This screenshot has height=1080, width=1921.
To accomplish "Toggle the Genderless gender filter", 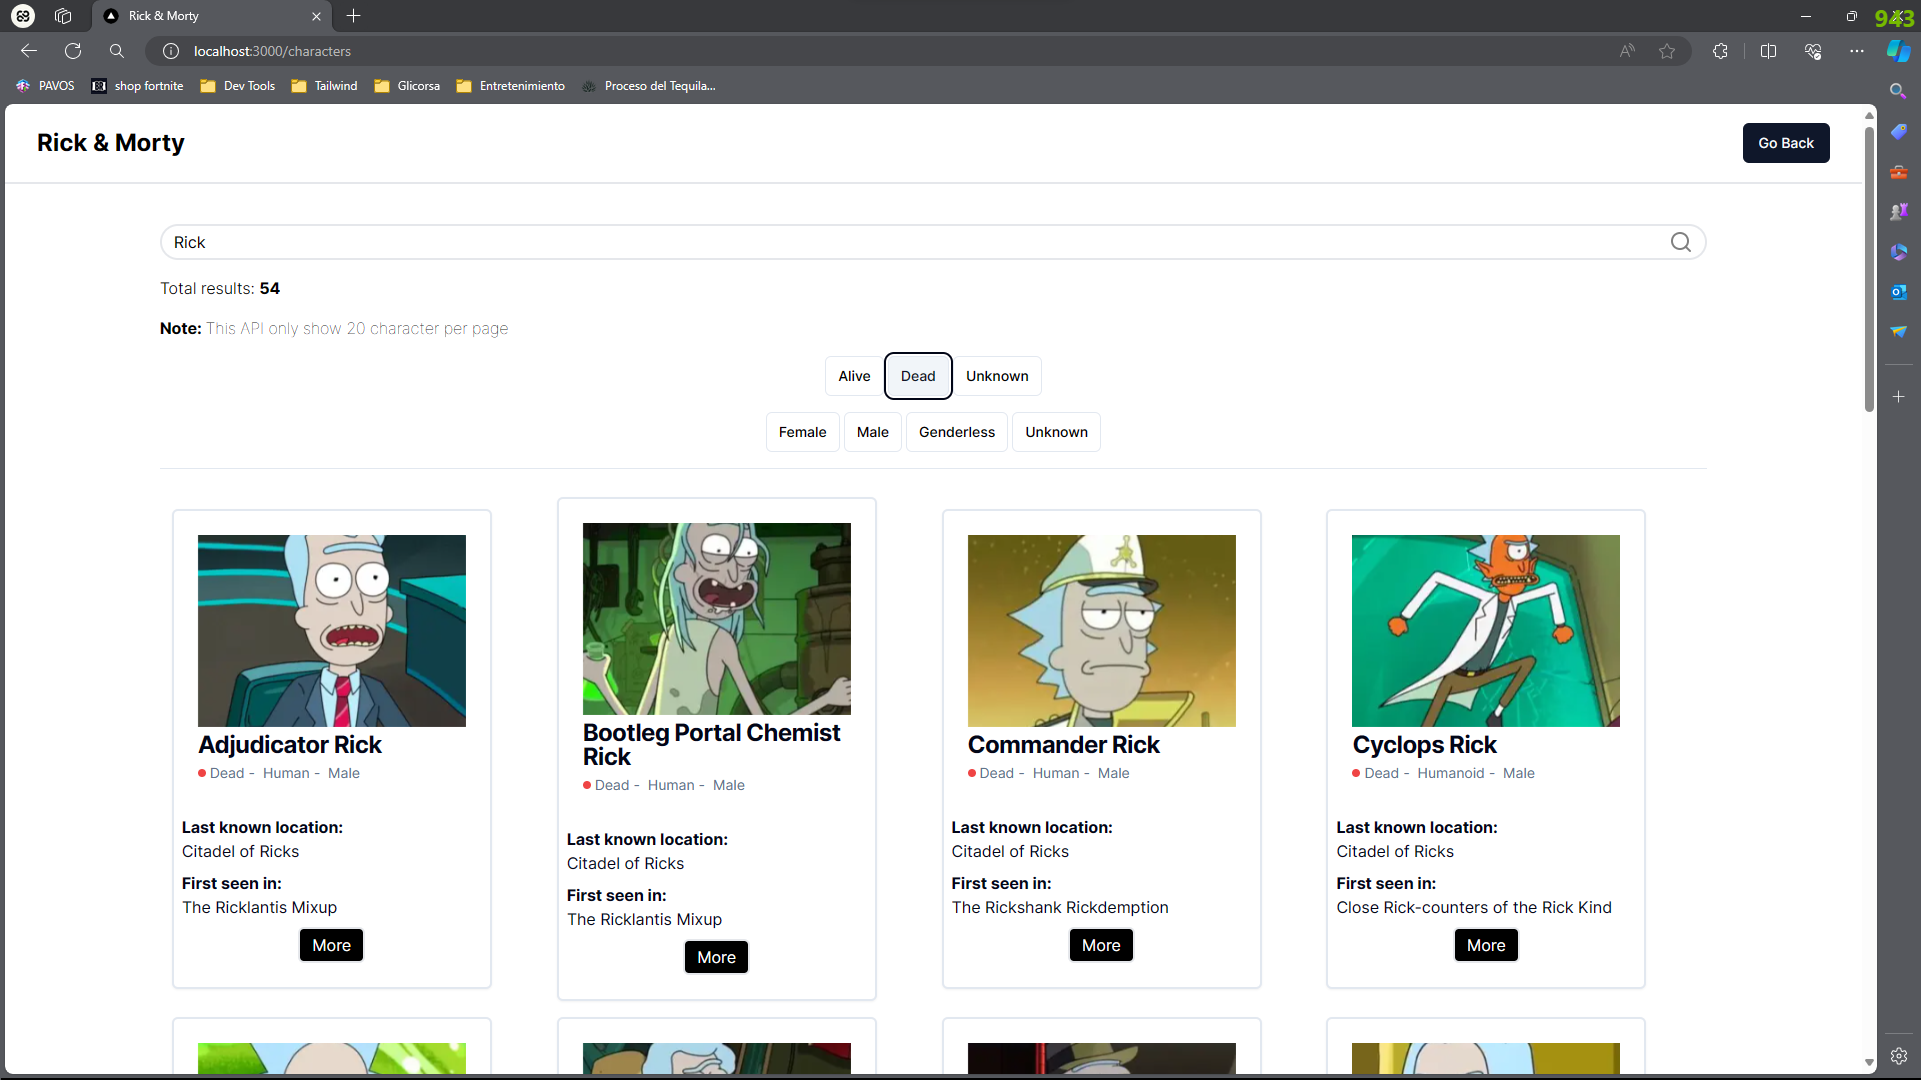I will (x=956, y=432).
